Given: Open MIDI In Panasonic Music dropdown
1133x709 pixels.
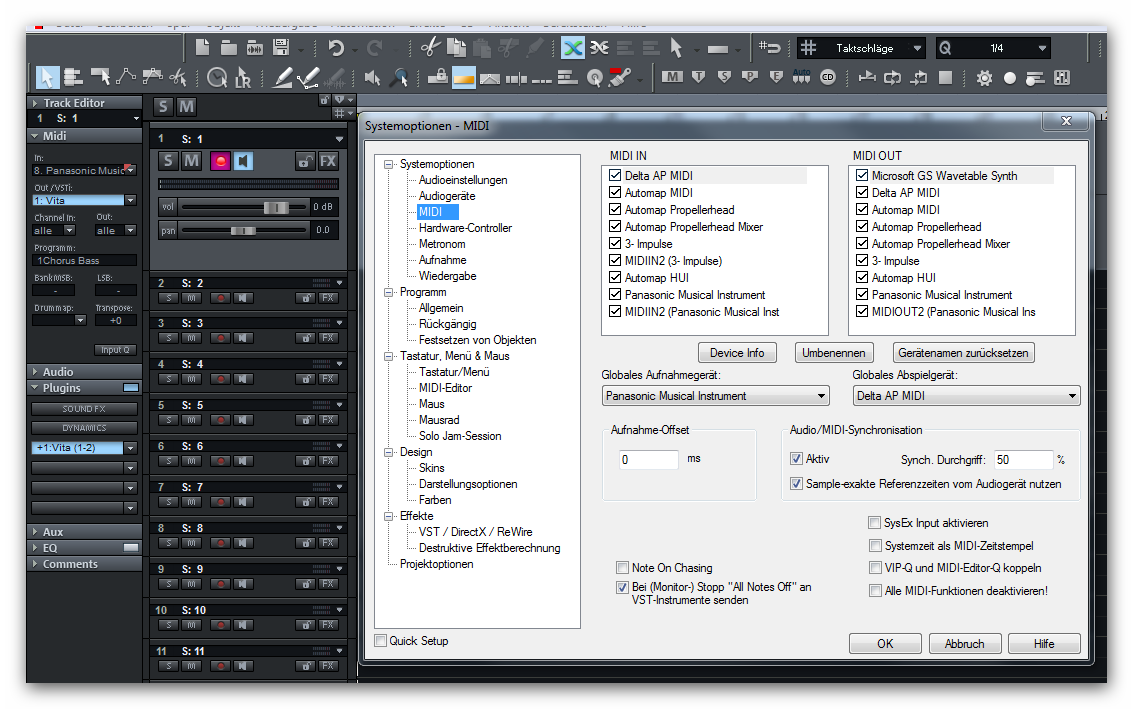Looking at the screenshot, I should (x=131, y=171).
